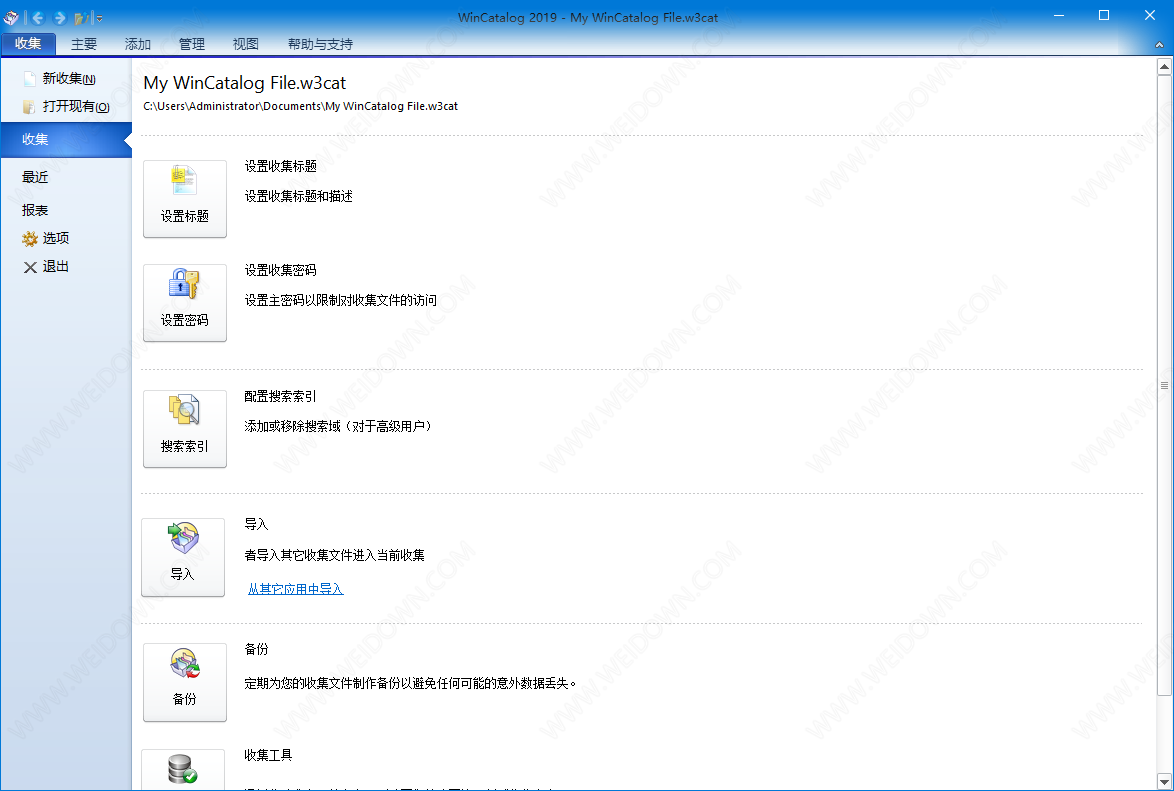
Task: Open the 视图 tab
Action: [x=246, y=44]
